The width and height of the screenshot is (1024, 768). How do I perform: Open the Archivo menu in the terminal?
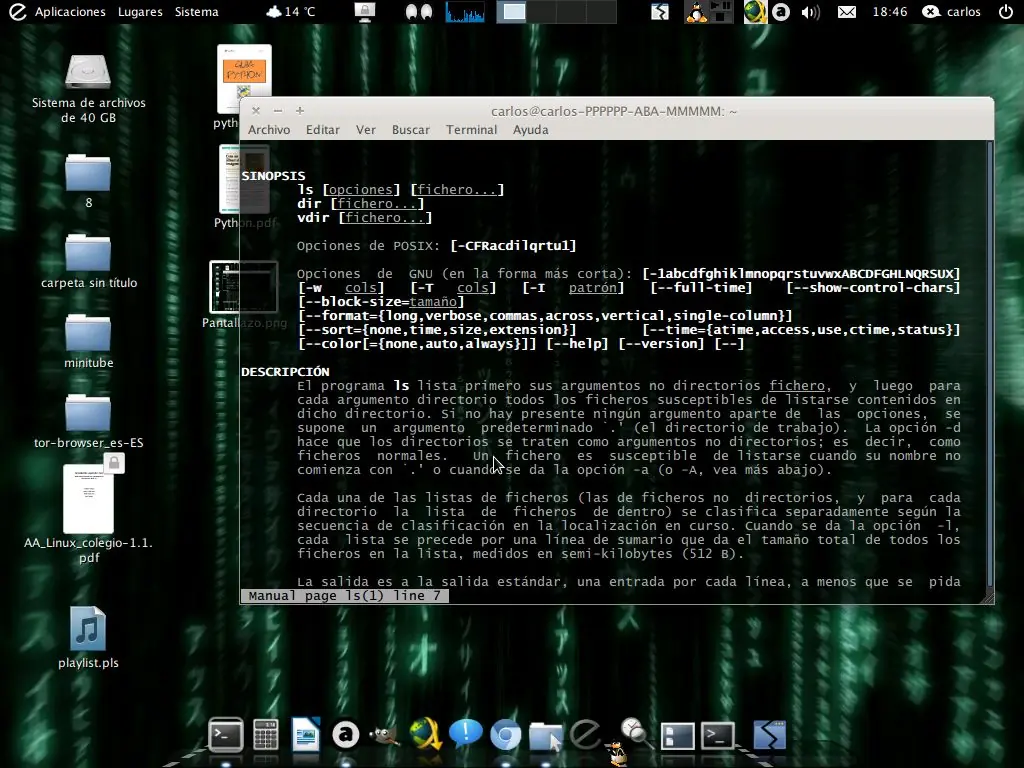[x=269, y=129]
